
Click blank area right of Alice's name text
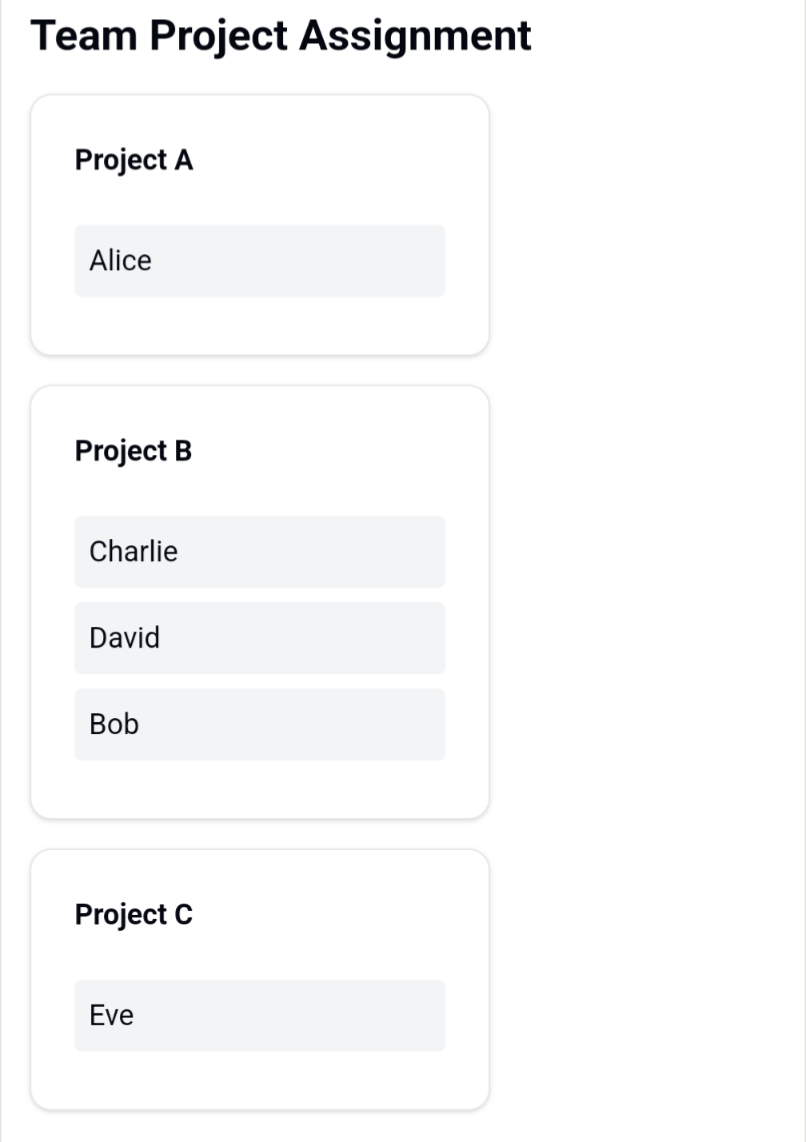tap(299, 261)
